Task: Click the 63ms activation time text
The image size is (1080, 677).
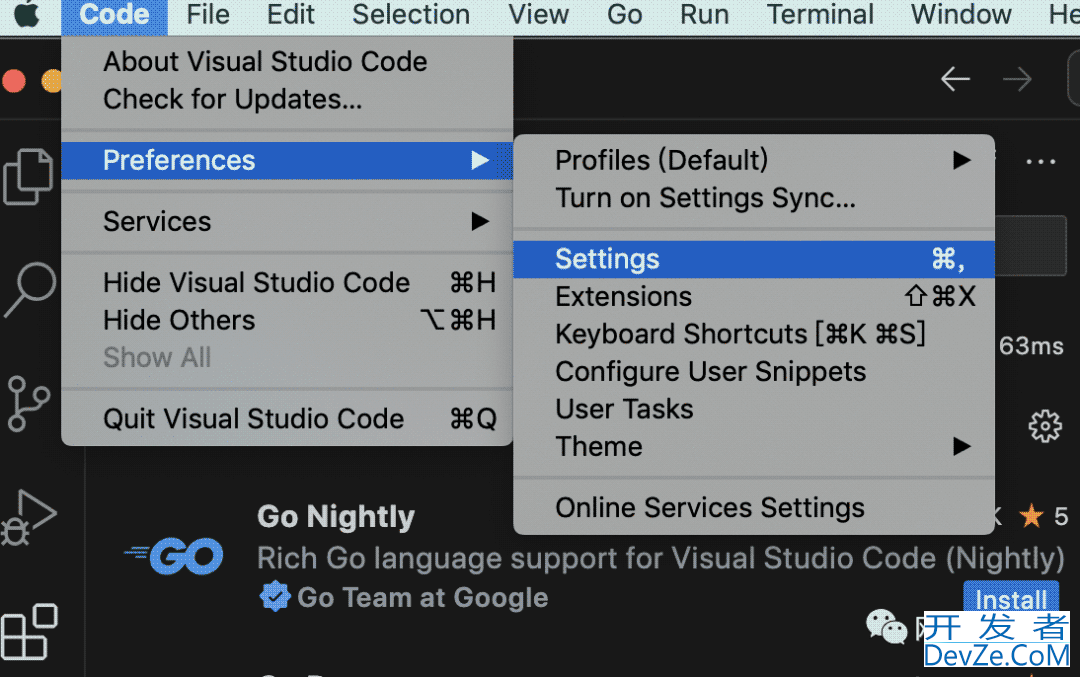Action: point(1031,346)
